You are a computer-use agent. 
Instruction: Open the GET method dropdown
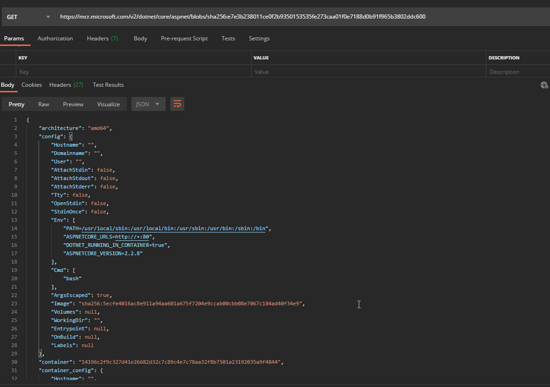pyautogui.click(x=28, y=17)
